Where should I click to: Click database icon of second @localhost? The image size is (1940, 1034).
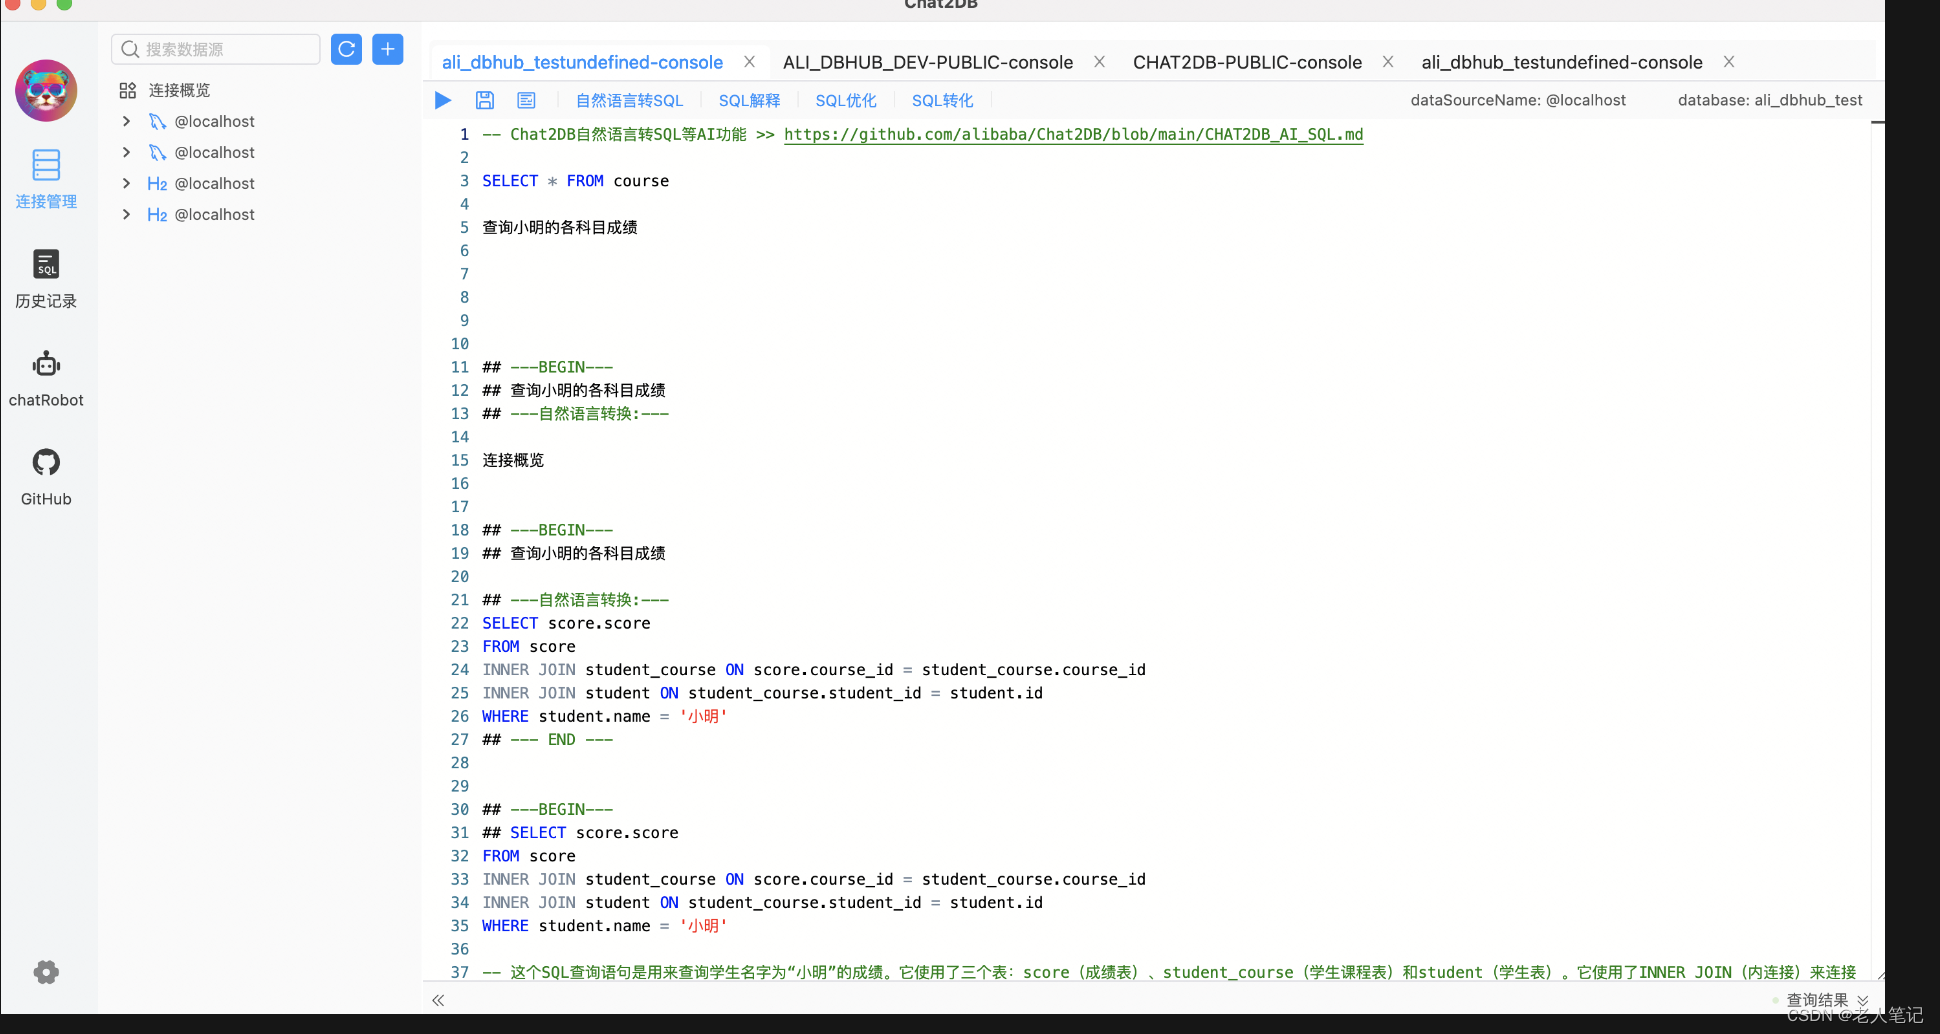click(157, 152)
